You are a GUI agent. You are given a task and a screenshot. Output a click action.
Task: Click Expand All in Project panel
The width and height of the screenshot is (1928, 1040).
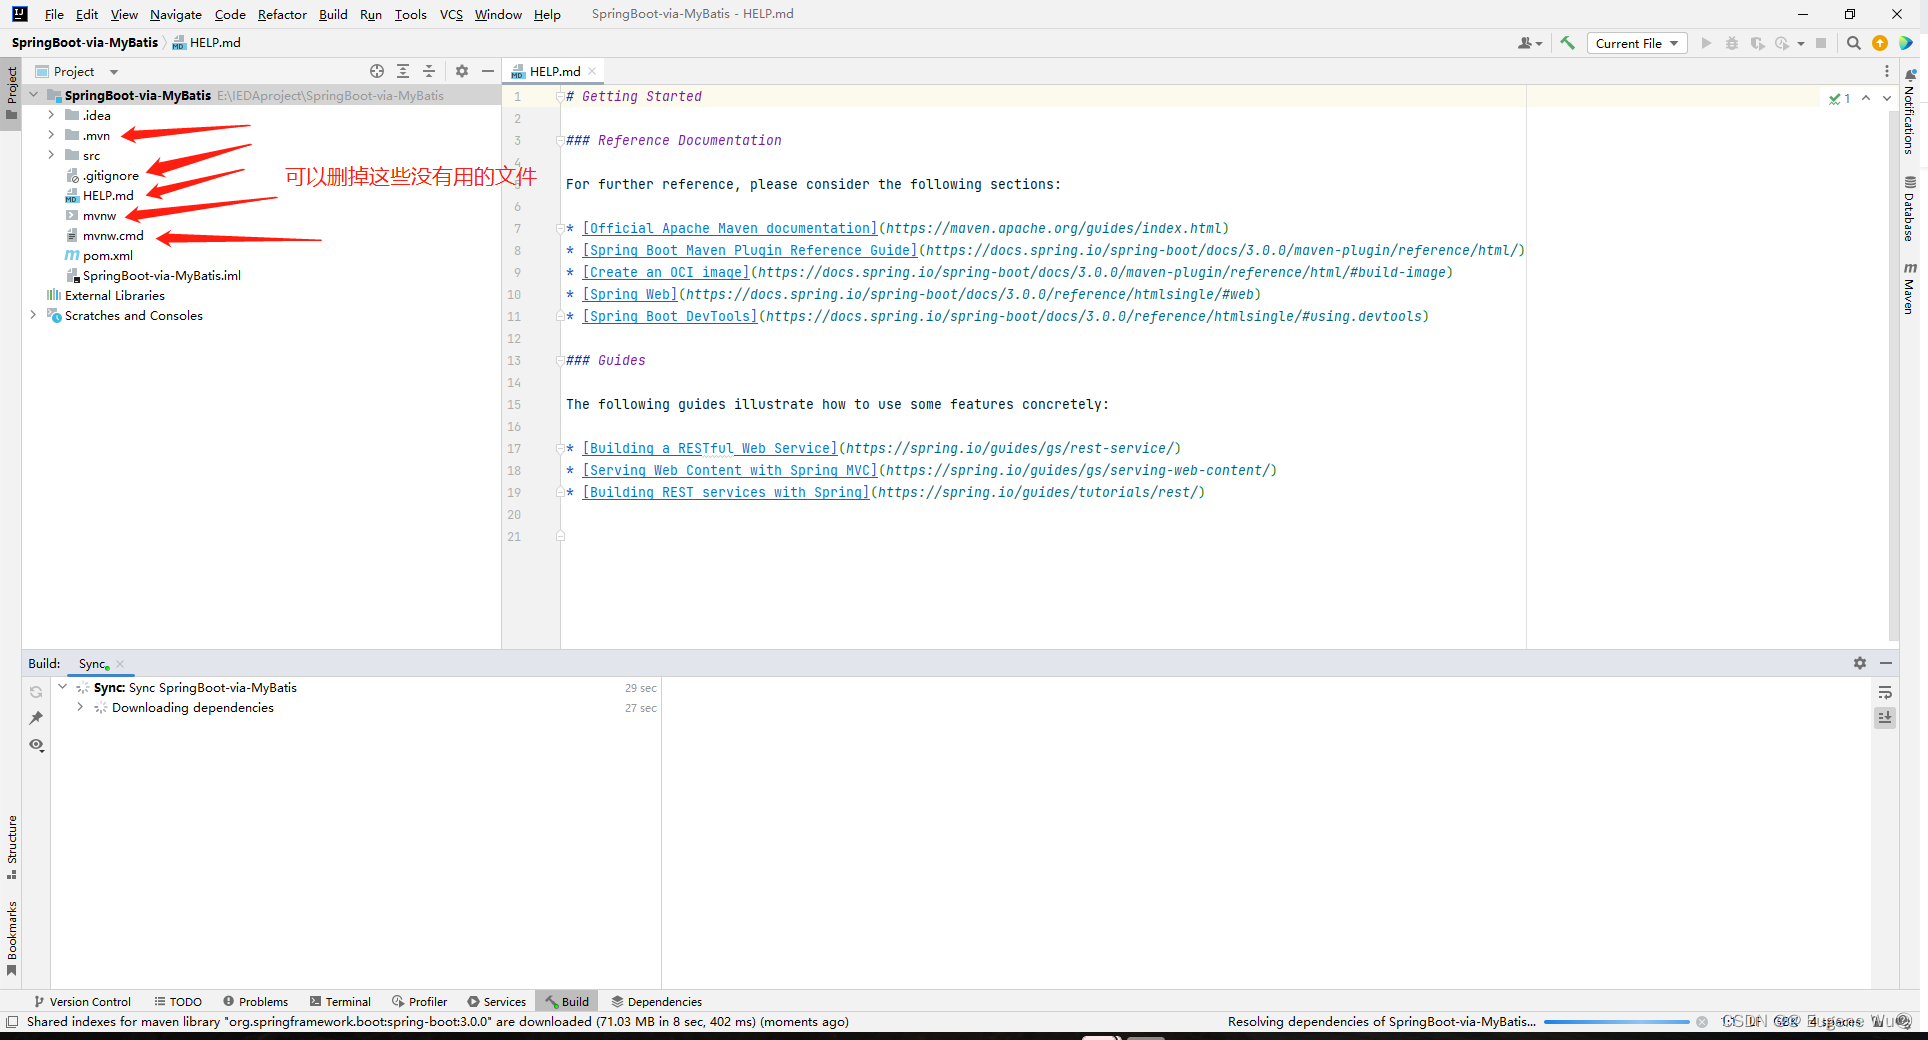tap(403, 71)
